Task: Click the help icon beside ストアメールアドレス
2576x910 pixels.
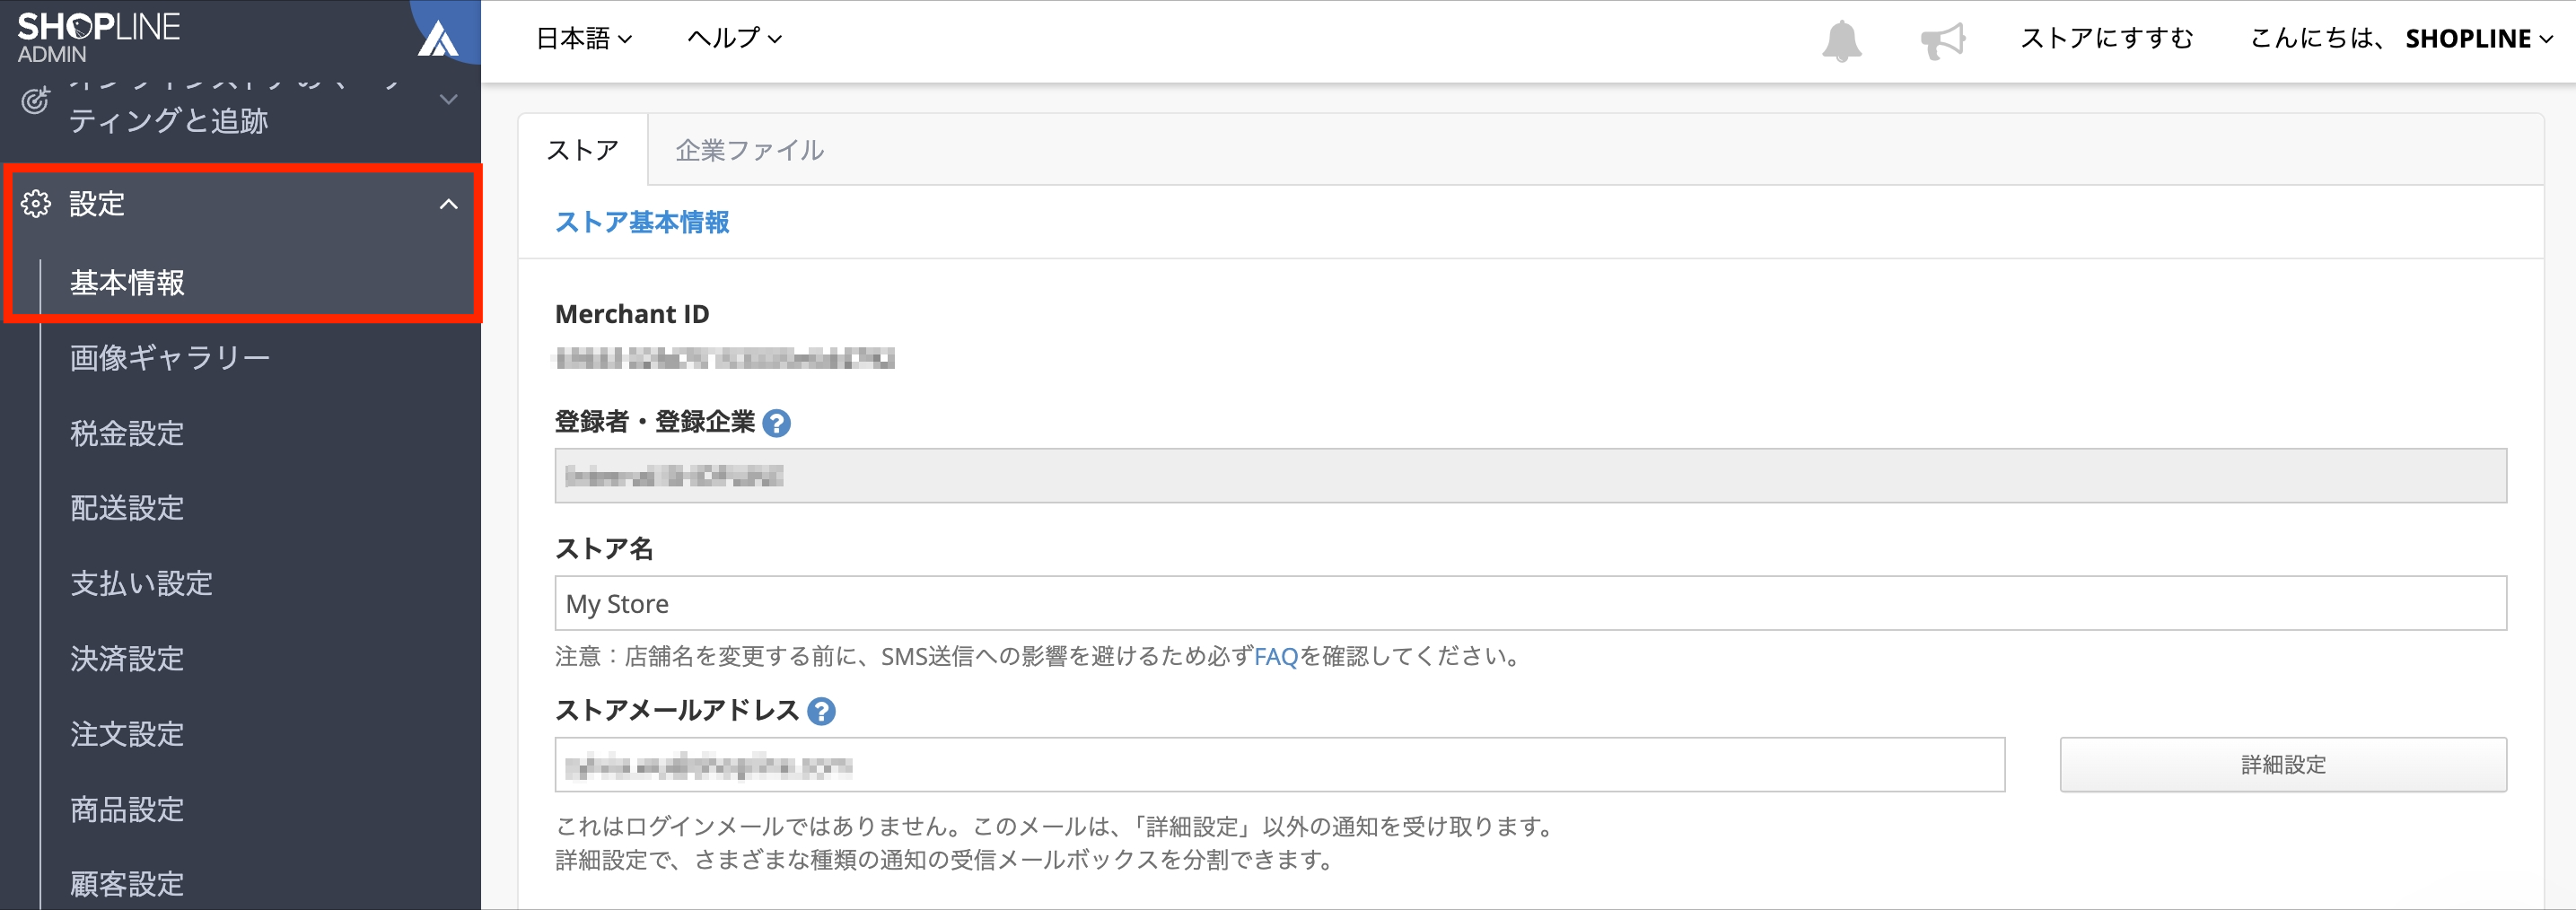Action: (x=821, y=711)
